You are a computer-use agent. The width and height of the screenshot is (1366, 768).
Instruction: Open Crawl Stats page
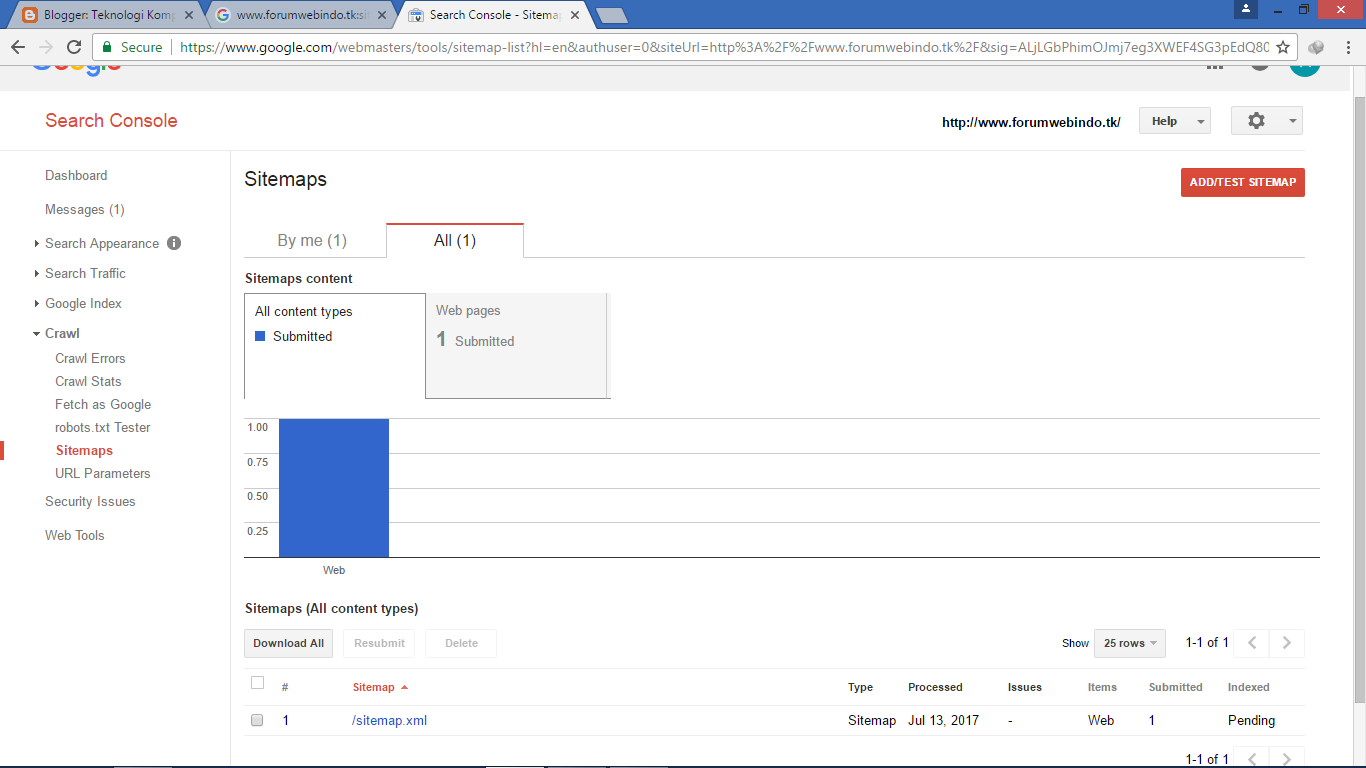pyautogui.click(x=88, y=381)
